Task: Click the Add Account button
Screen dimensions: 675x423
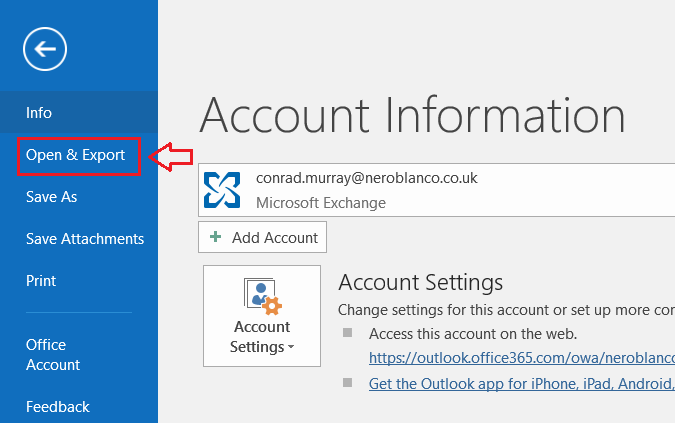Action: (262, 237)
